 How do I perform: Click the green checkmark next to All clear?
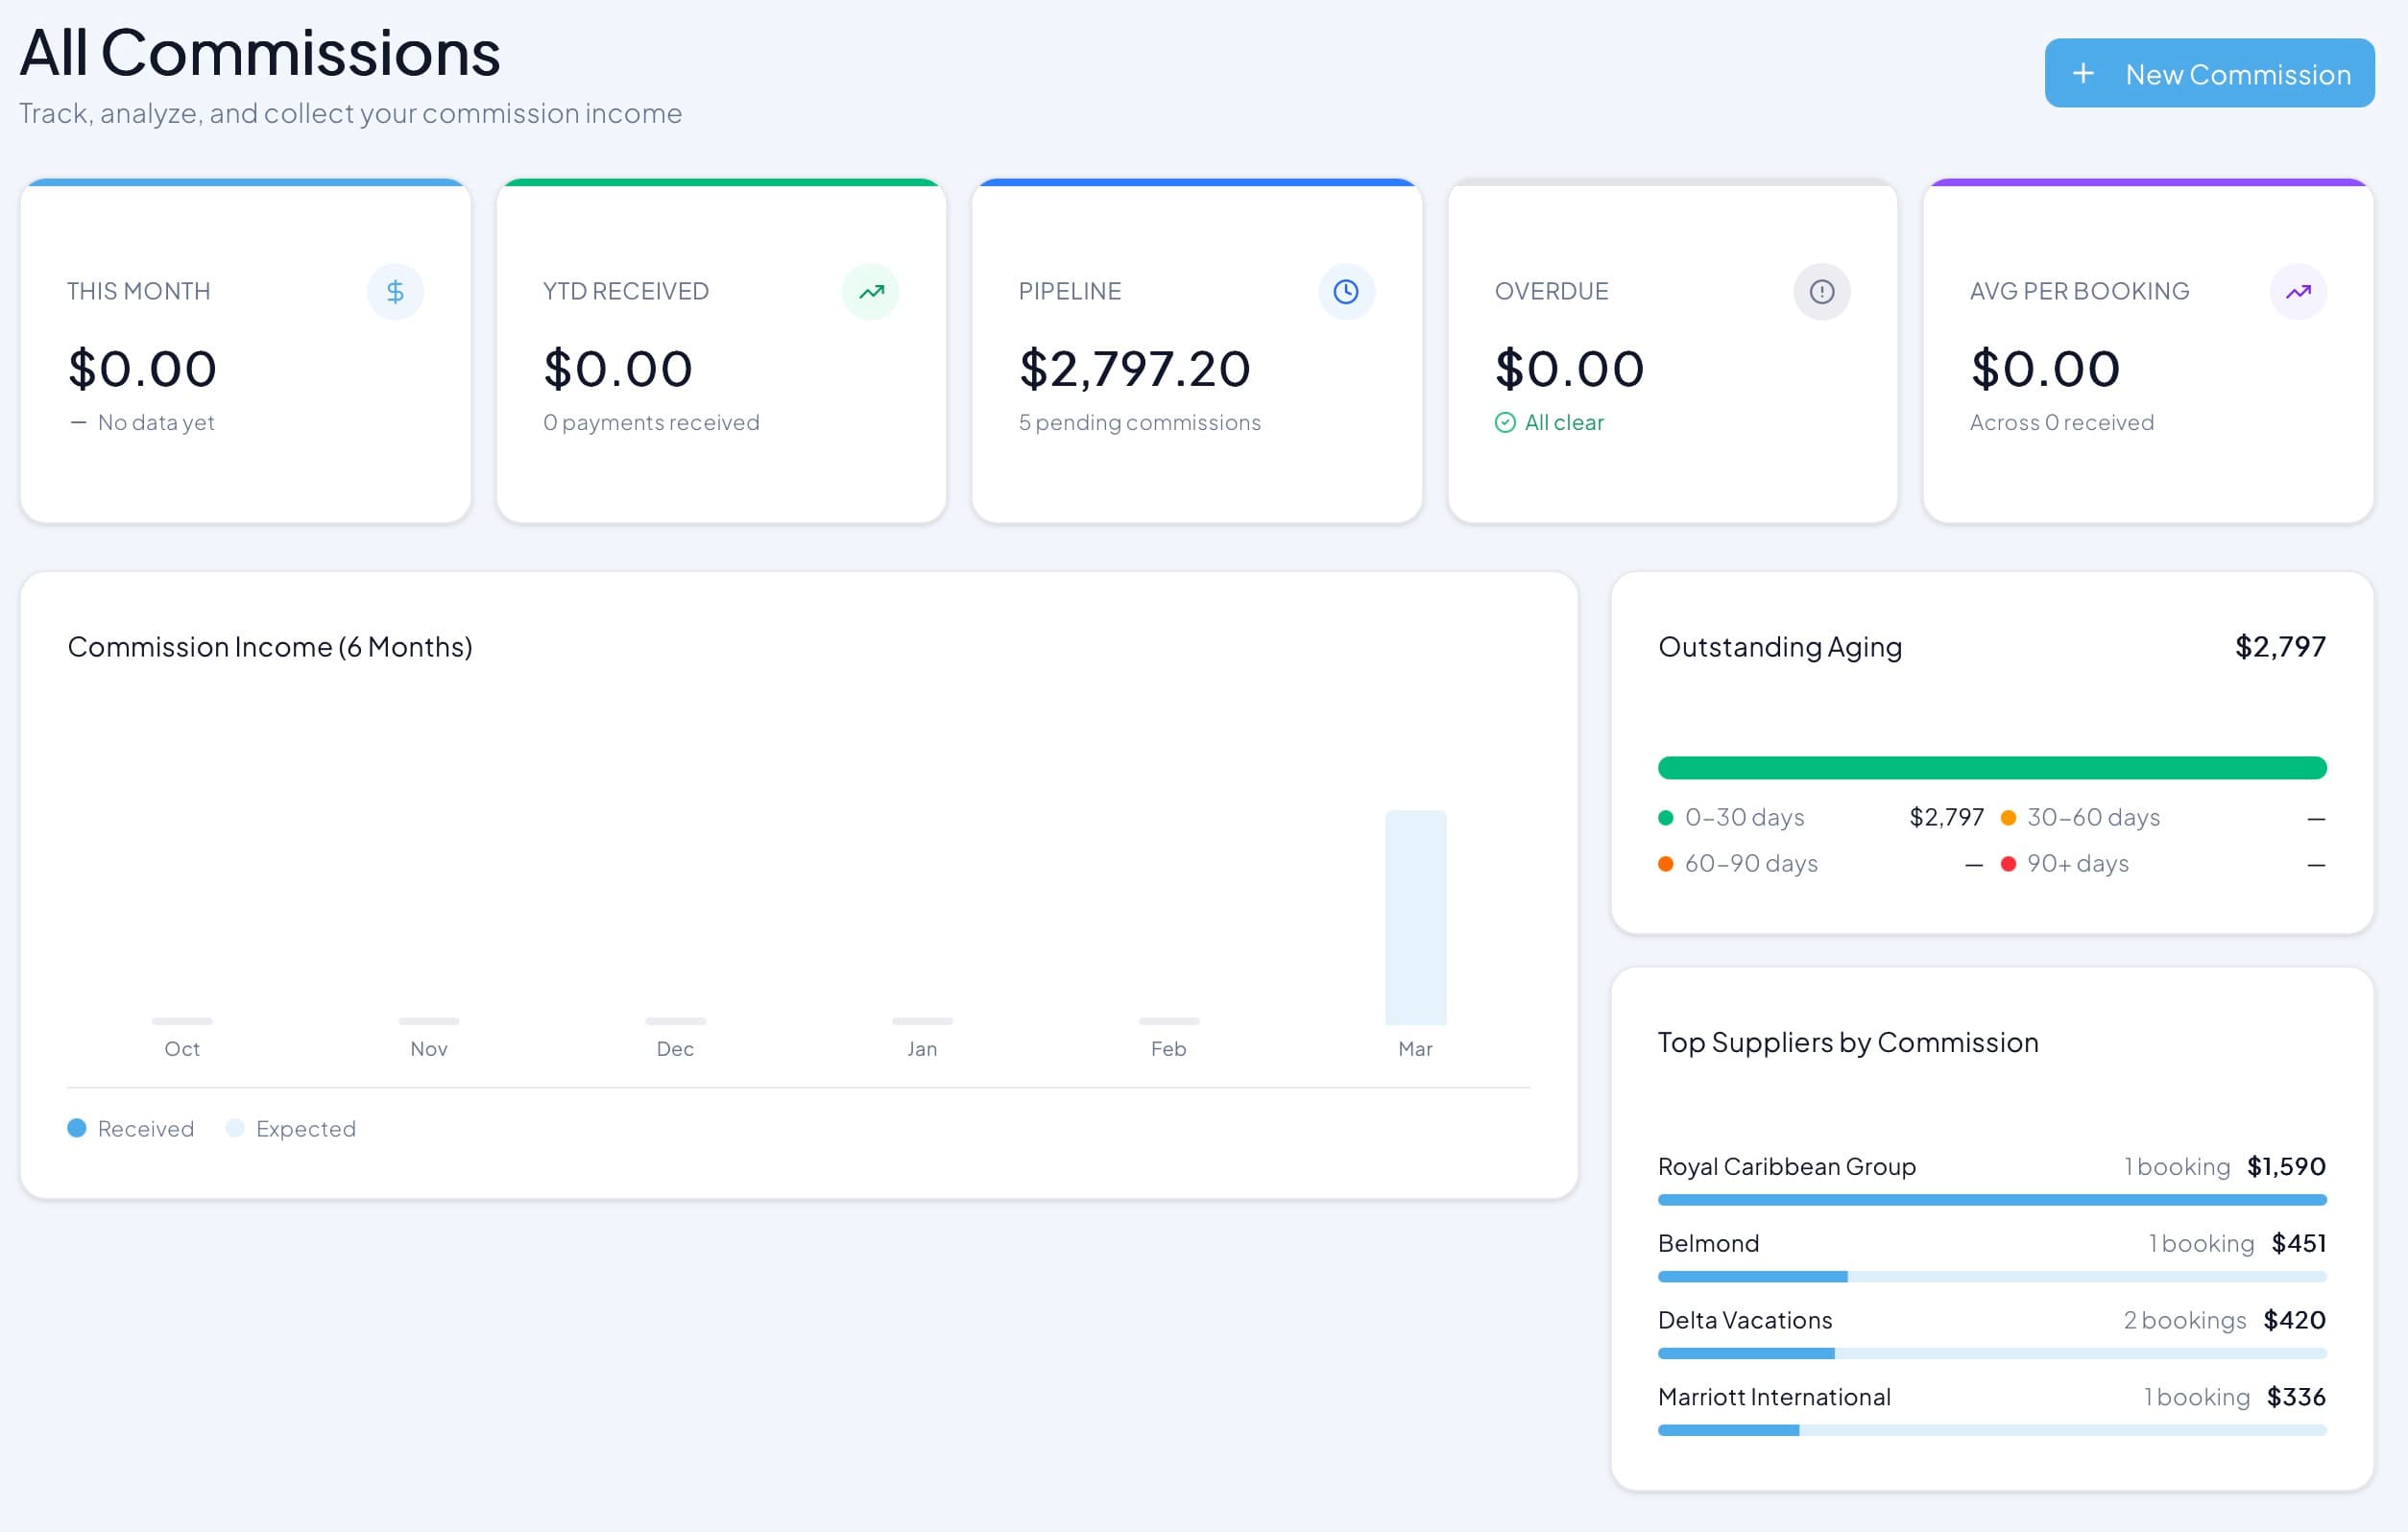tap(1506, 422)
